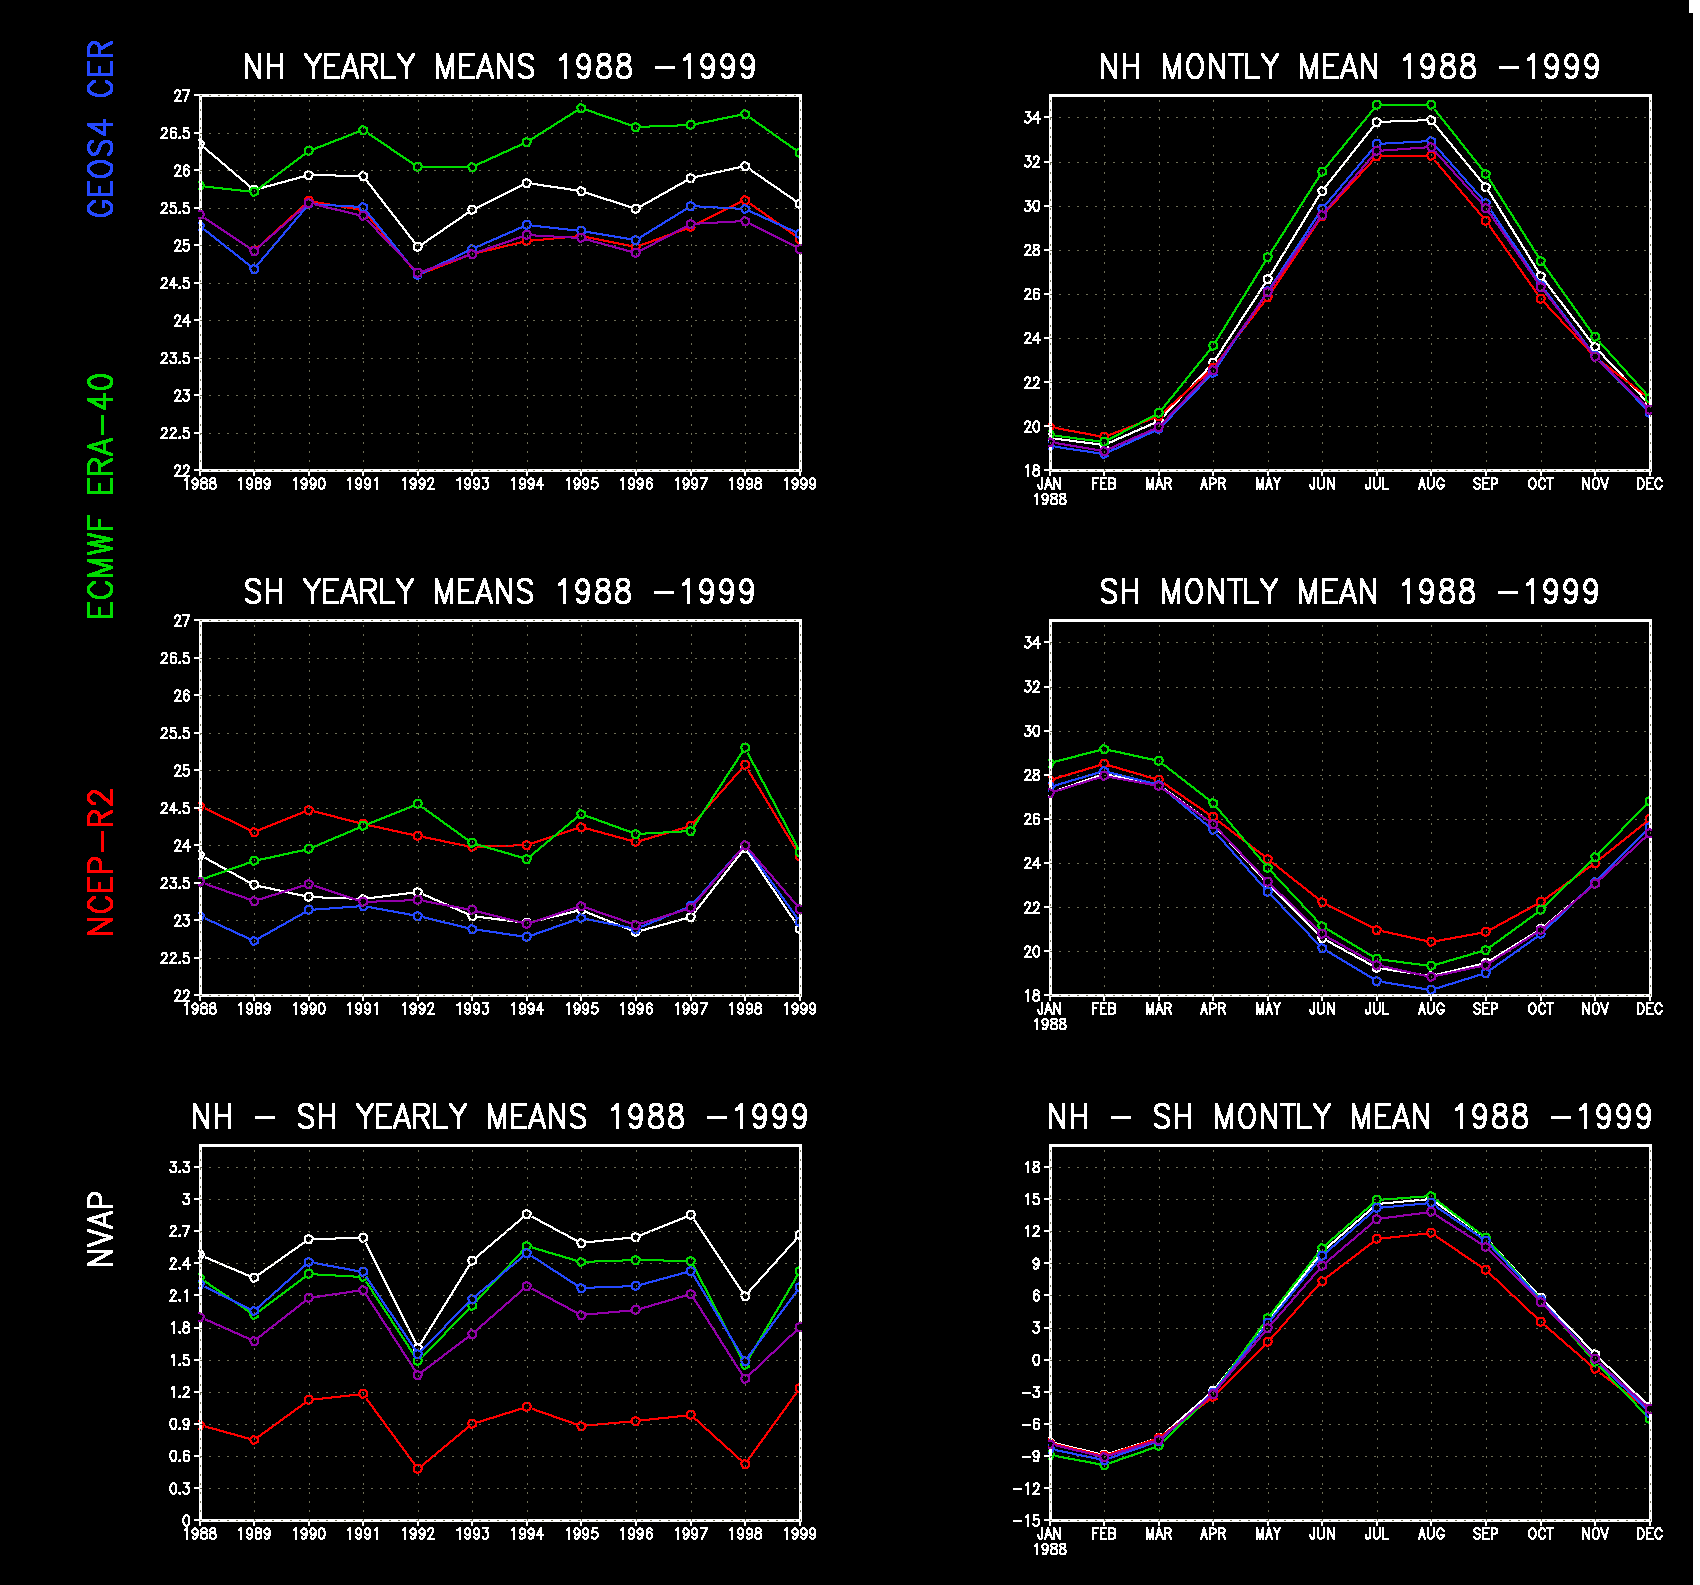Click the 3.3 y-axis label in NH-SH yearly chart

pyautogui.click(x=180, y=1167)
